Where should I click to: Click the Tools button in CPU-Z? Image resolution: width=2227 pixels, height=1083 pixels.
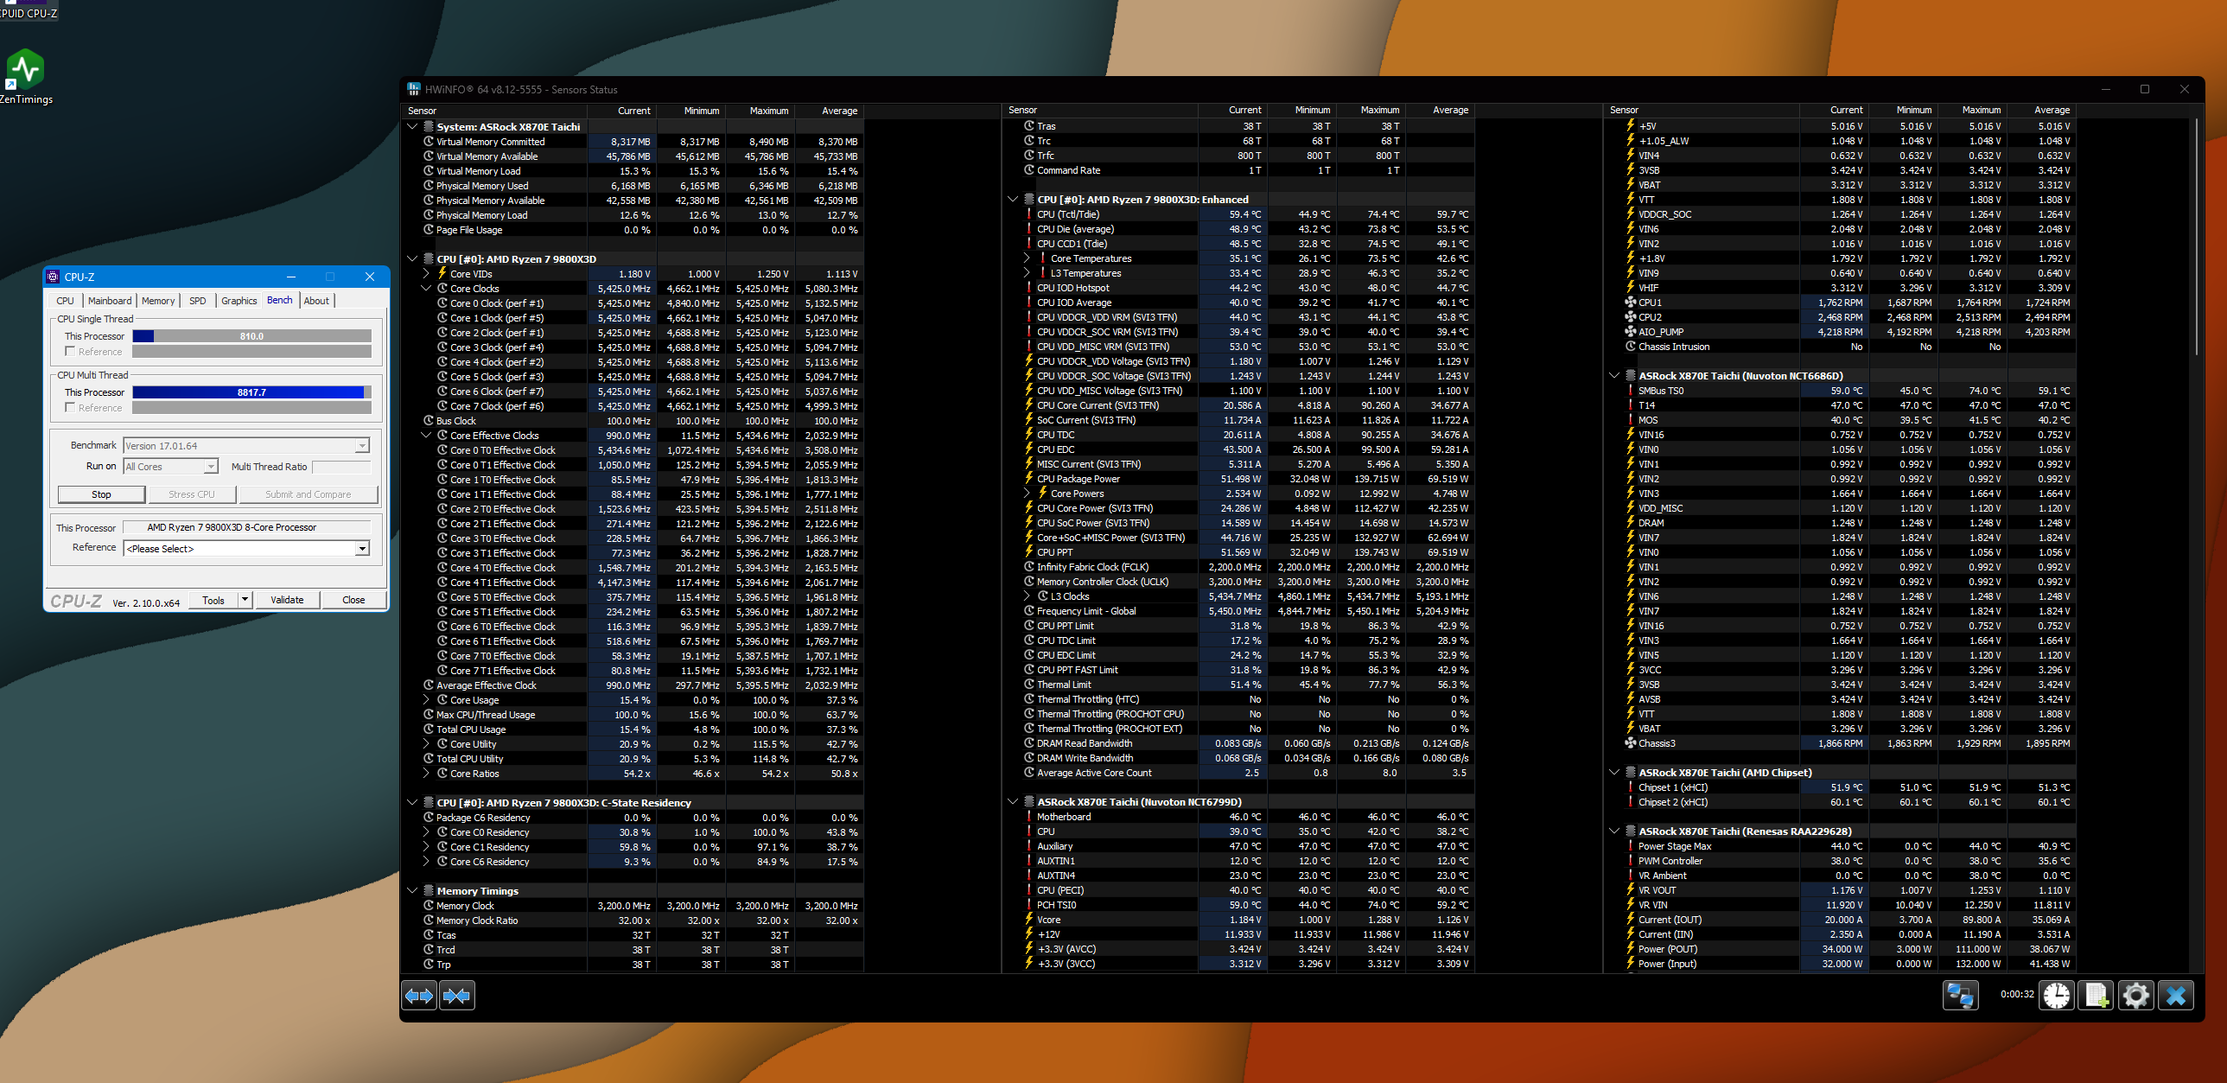point(213,600)
